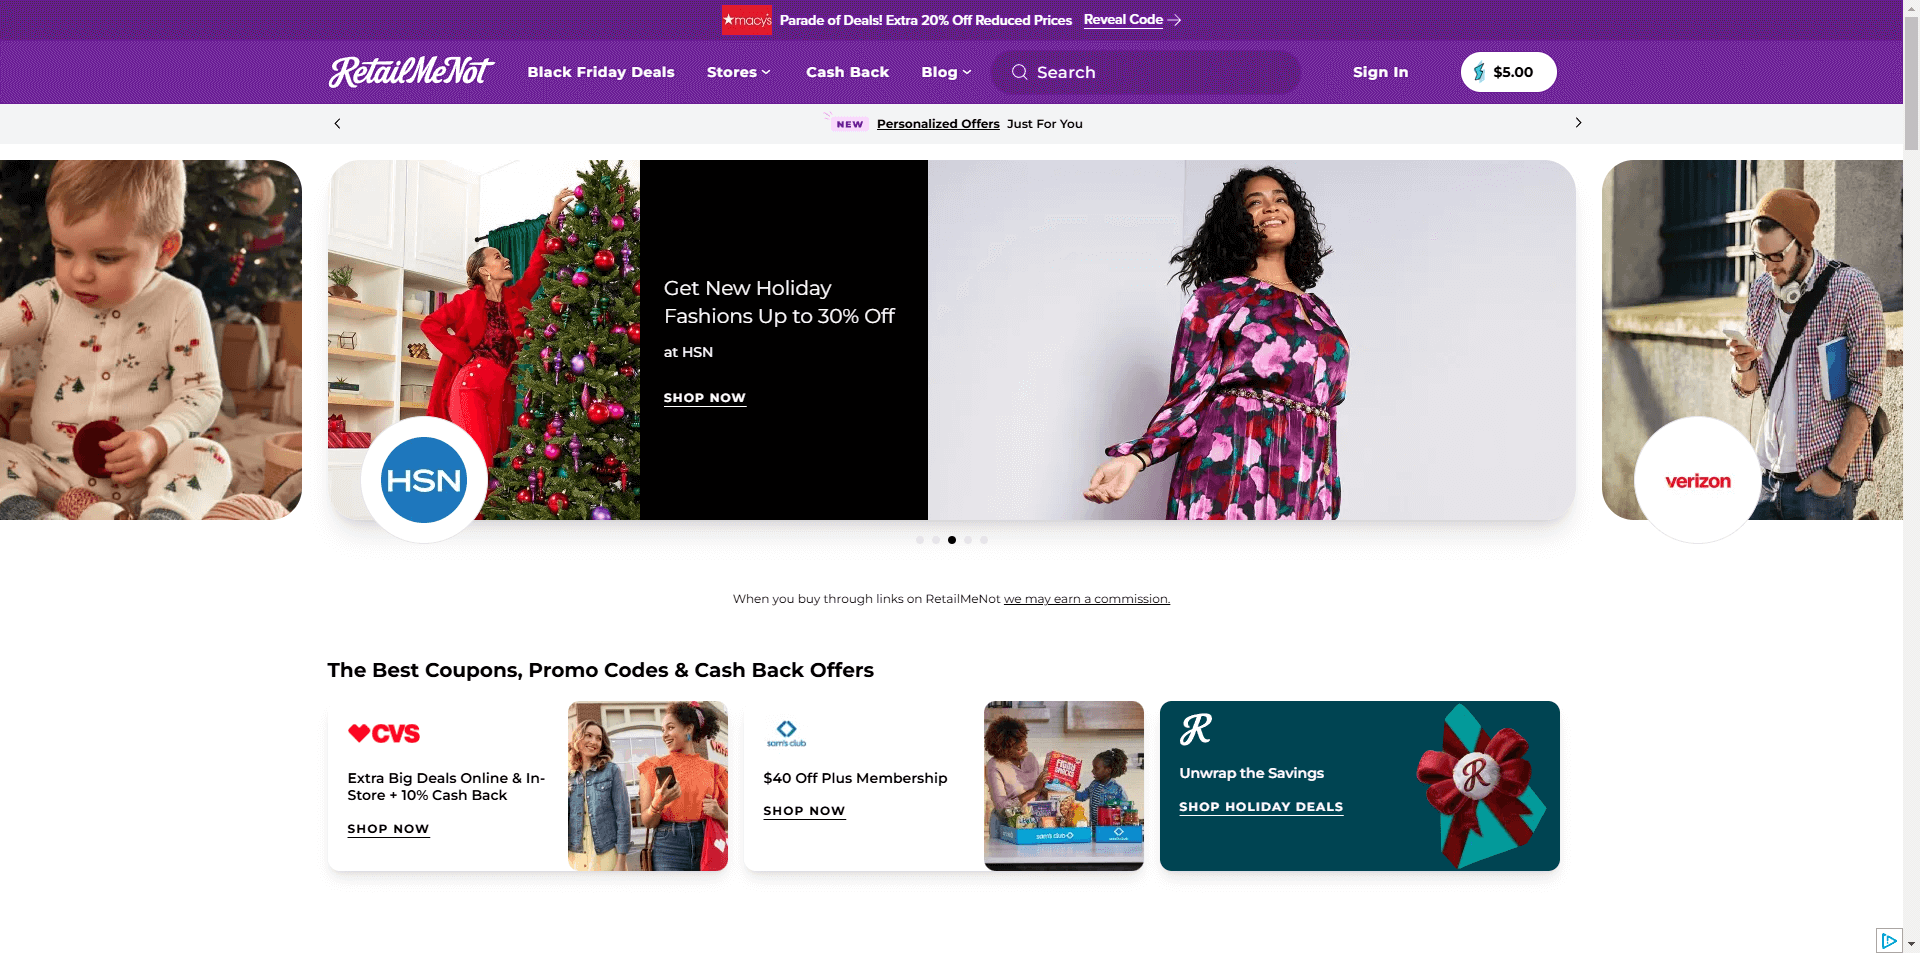Open we may earn a commission link
The width and height of the screenshot is (1920, 953).
tap(1087, 599)
